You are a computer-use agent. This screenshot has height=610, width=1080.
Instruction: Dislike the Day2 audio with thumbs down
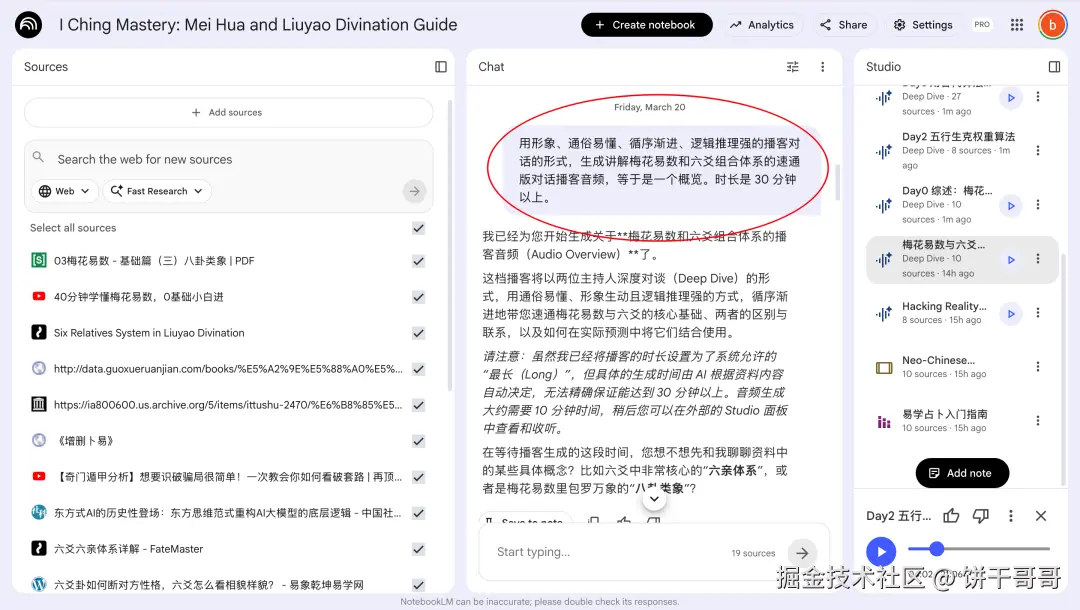click(981, 516)
